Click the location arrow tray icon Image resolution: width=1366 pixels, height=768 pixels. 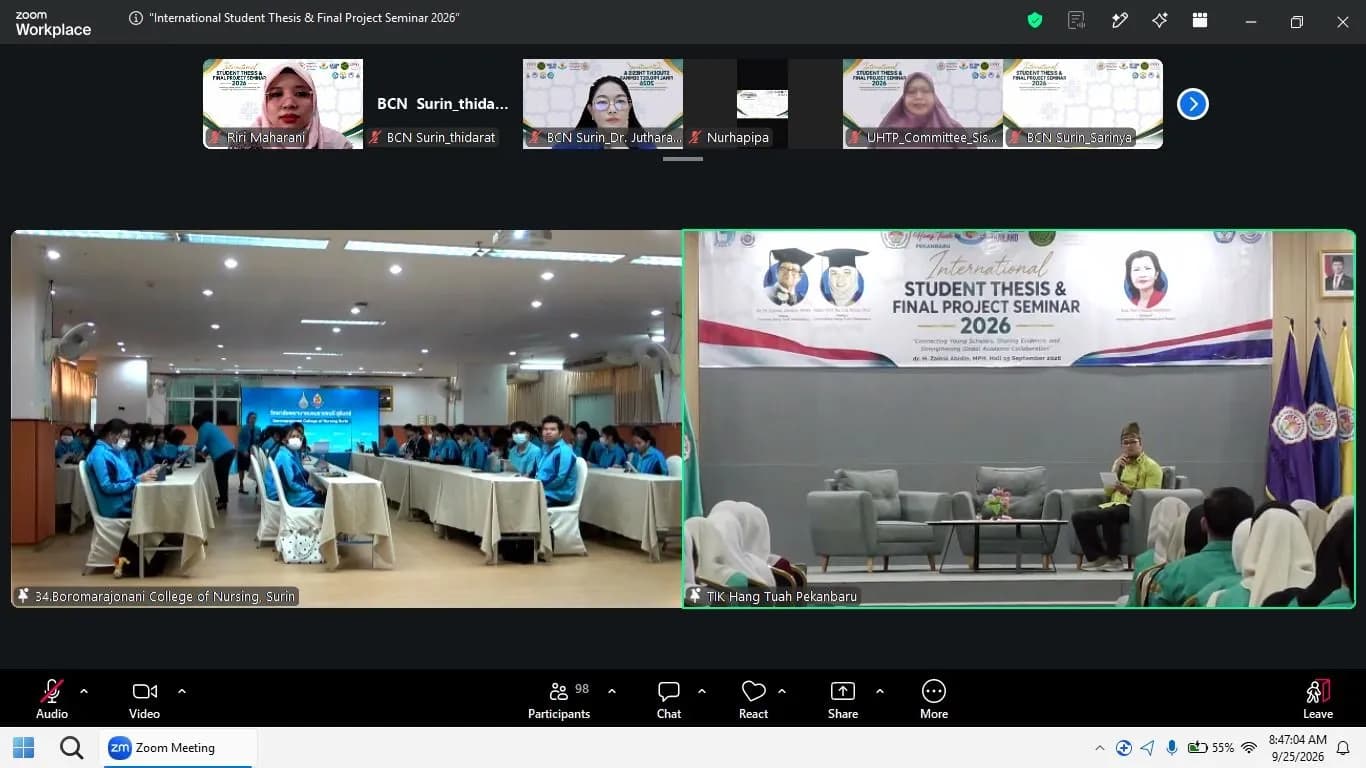pos(1147,748)
